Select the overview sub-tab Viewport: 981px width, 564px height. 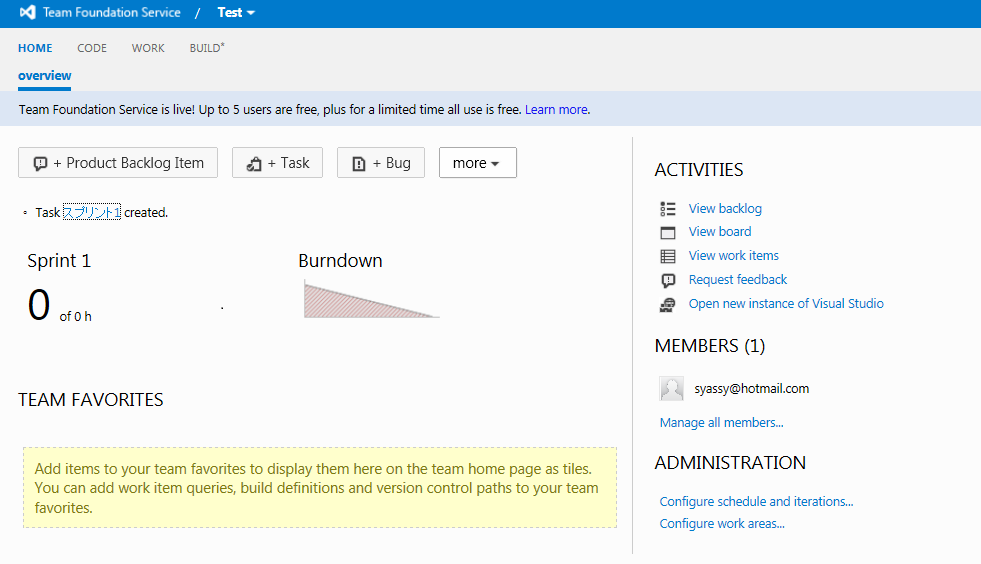pyautogui.click(x=44, y=76)
